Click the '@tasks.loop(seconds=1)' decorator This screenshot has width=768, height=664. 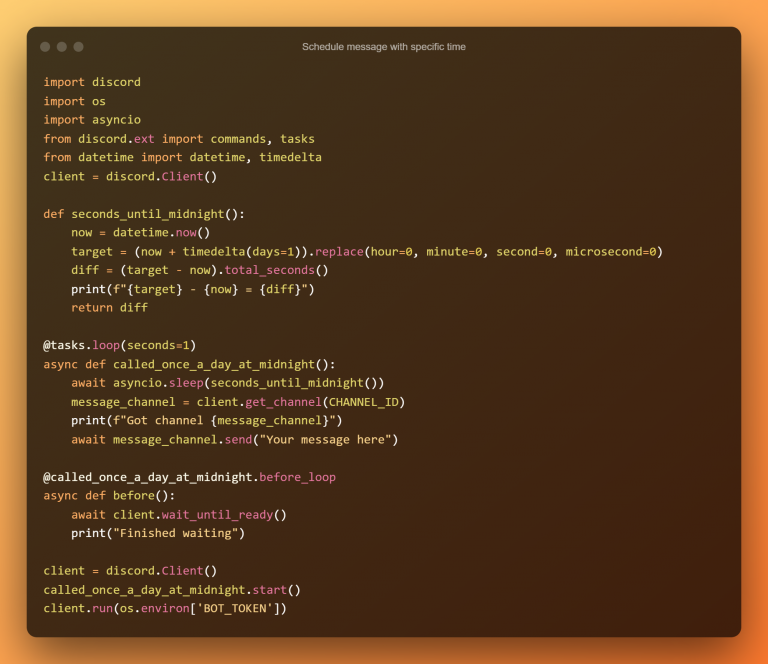click(x=120, y=345)
